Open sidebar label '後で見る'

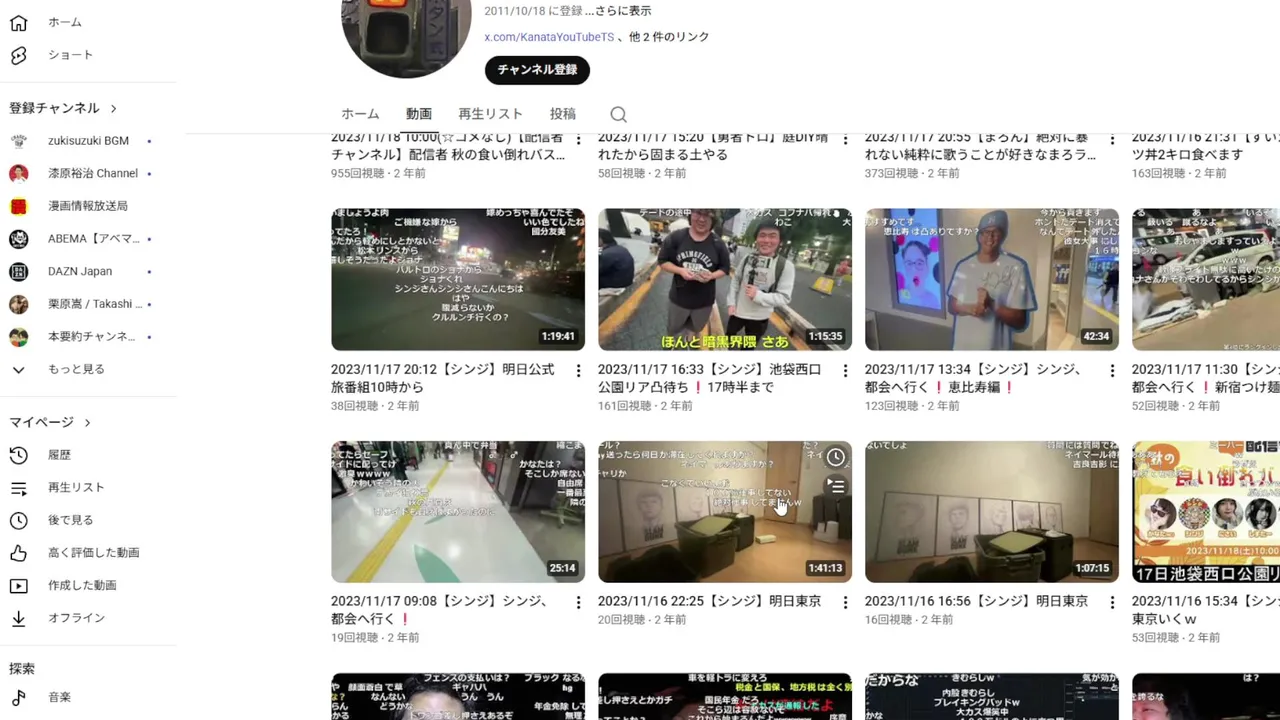click(x=70, y=520)
